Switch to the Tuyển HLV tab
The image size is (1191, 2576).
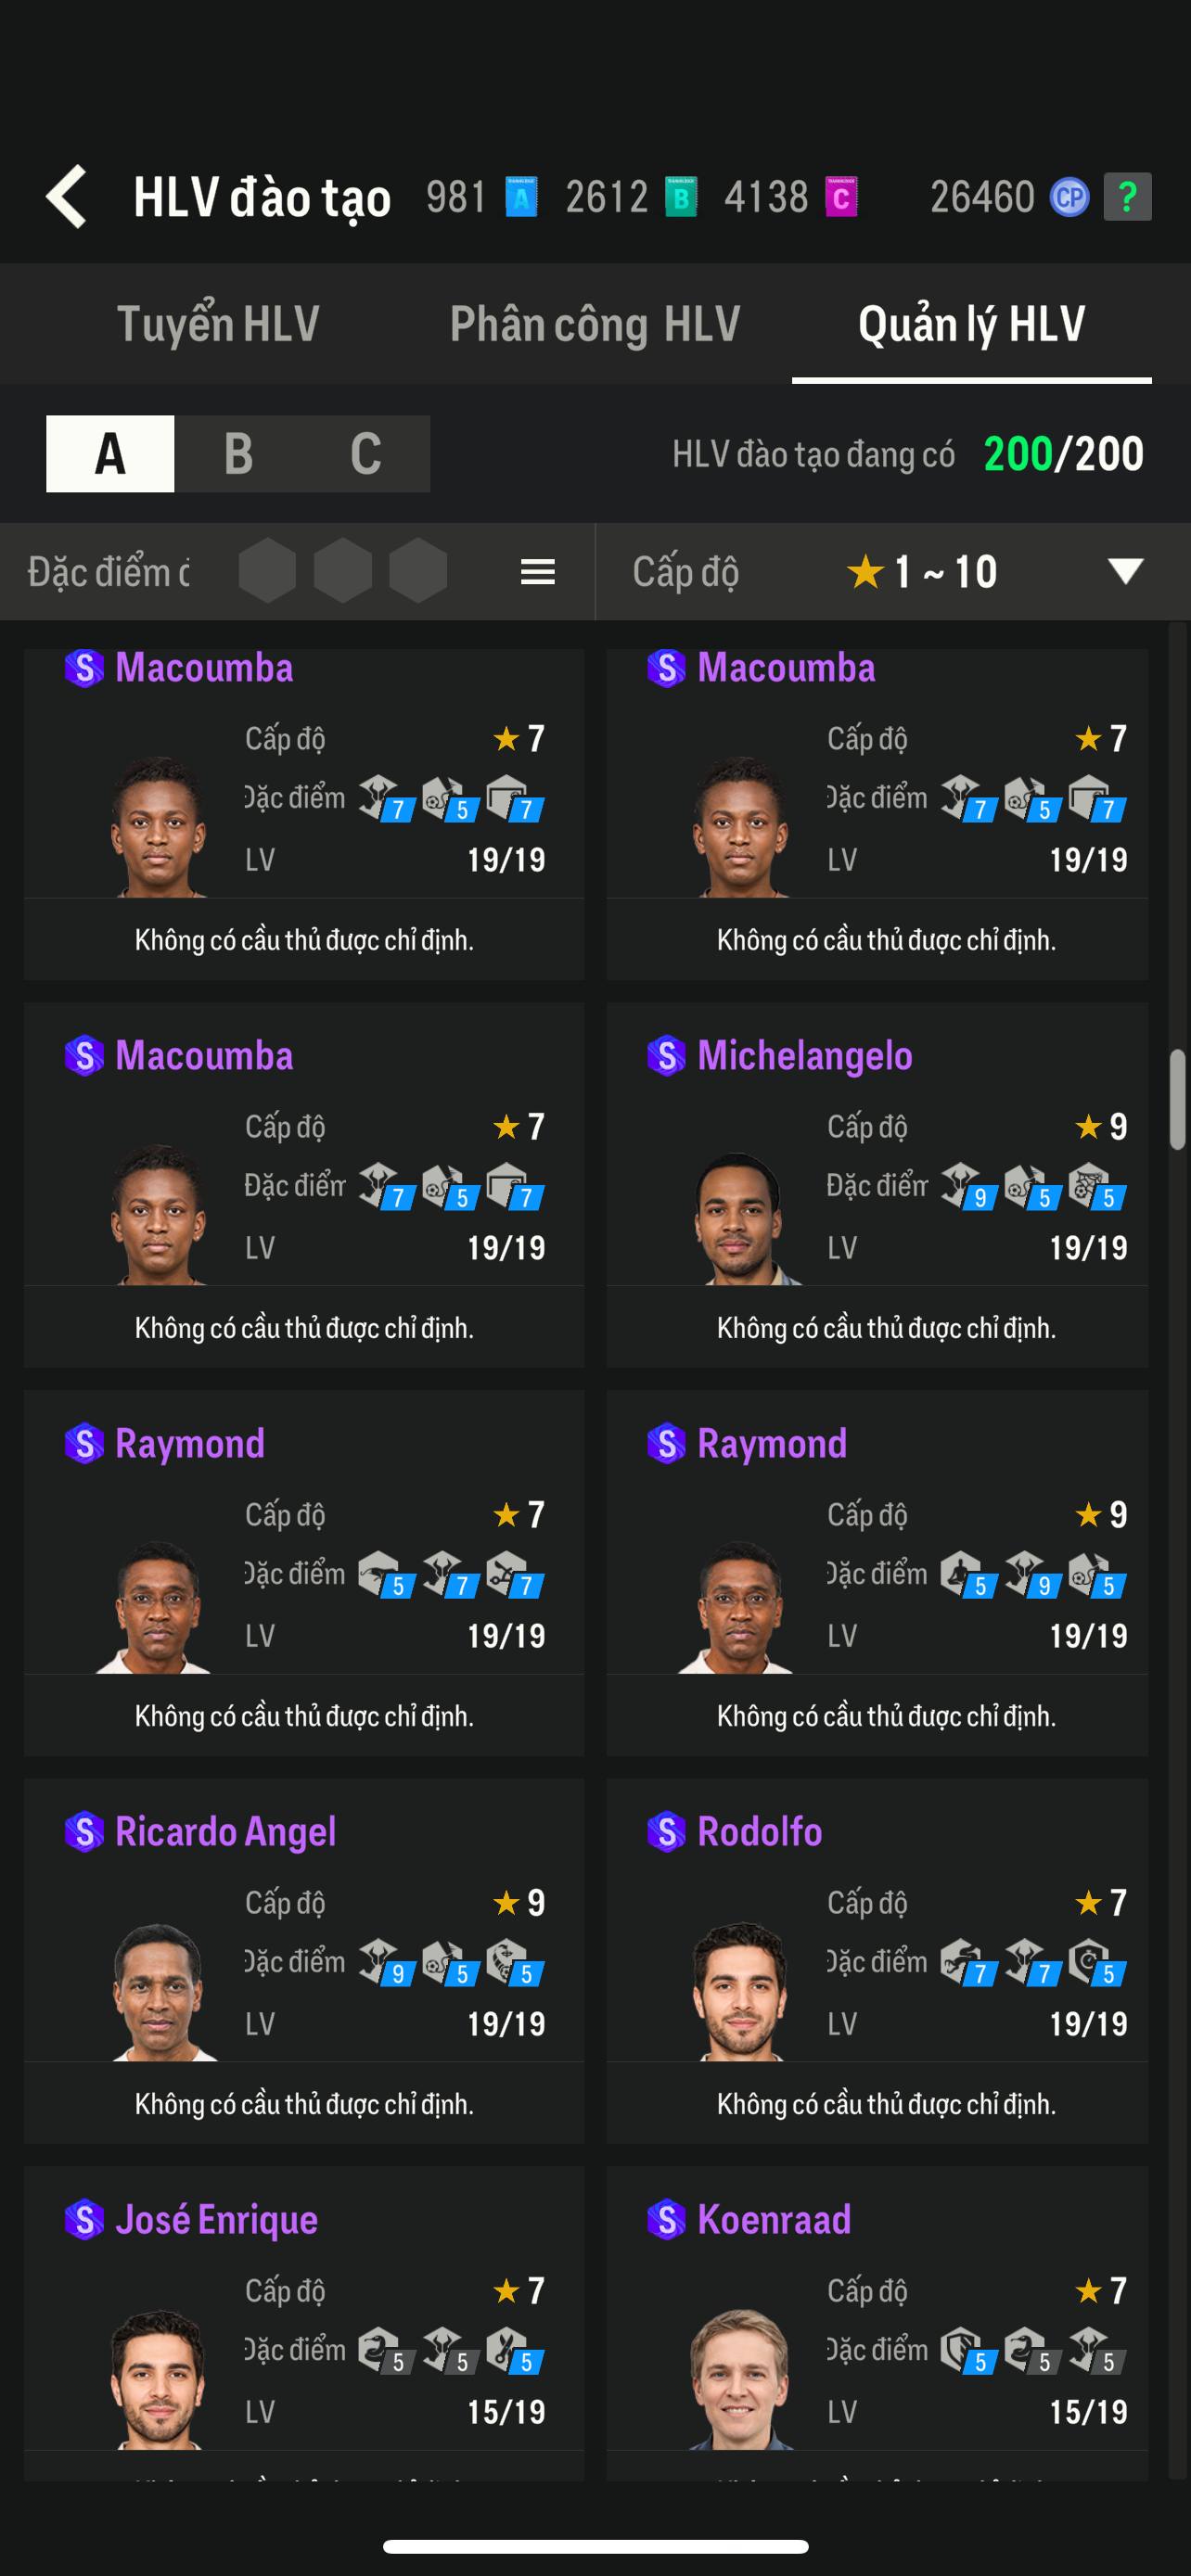coord(218,324)
